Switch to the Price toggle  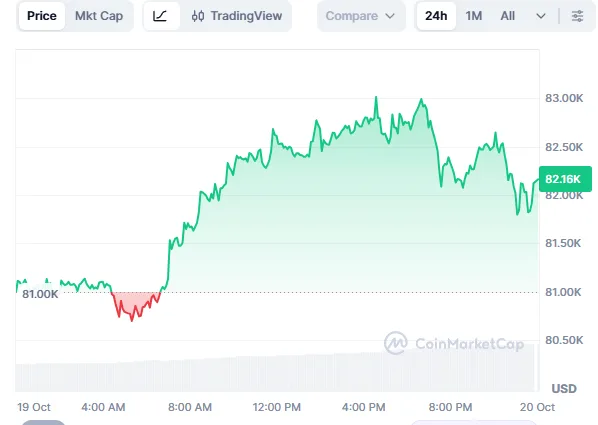point(42,16)
